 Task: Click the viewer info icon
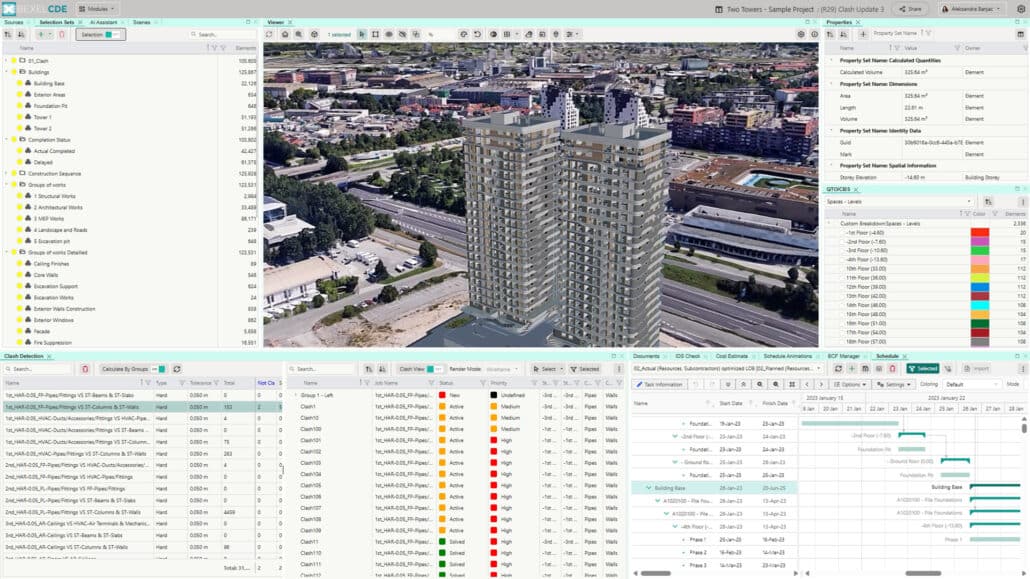click(x=815, y=34)
